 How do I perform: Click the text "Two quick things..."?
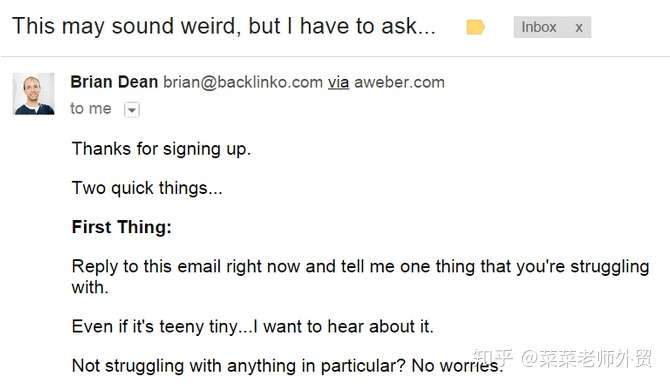tap(147, 188)
